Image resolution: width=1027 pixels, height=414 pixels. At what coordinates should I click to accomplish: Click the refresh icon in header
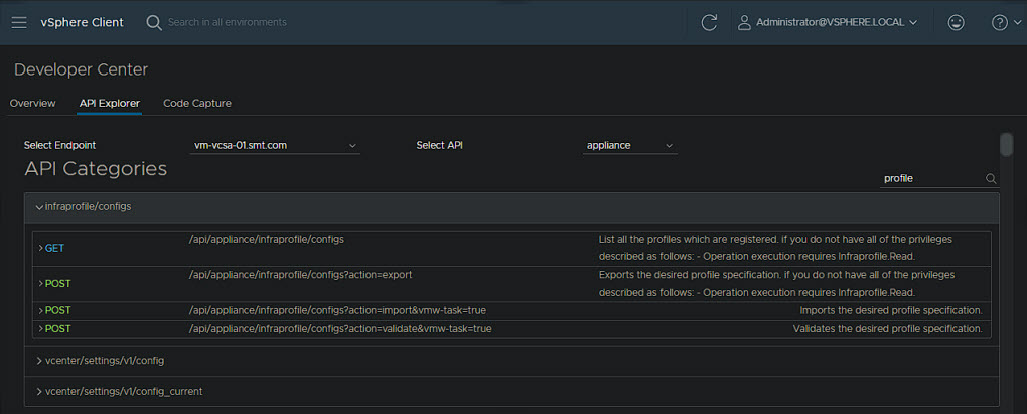click(x=709, y=22)
